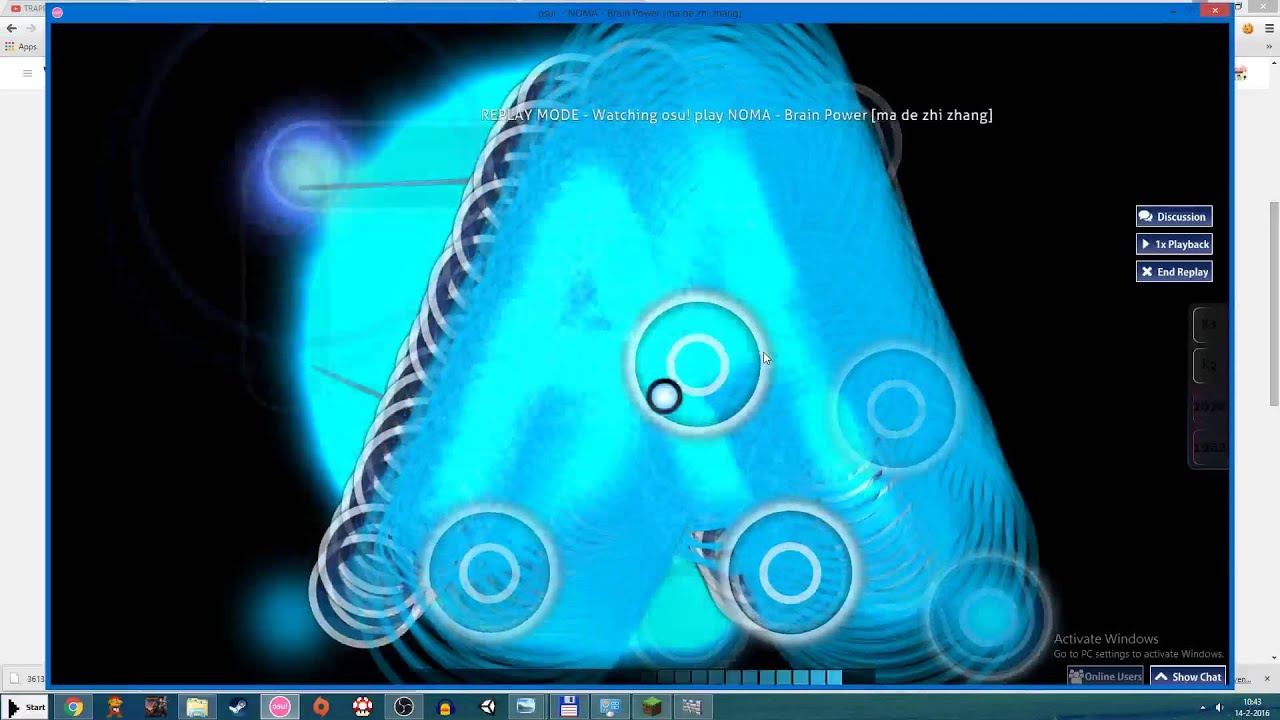Viewport: 1280px width, 720px height.
Task: Launch Chrome from the taskbar
Action: (x=73, y=707)
